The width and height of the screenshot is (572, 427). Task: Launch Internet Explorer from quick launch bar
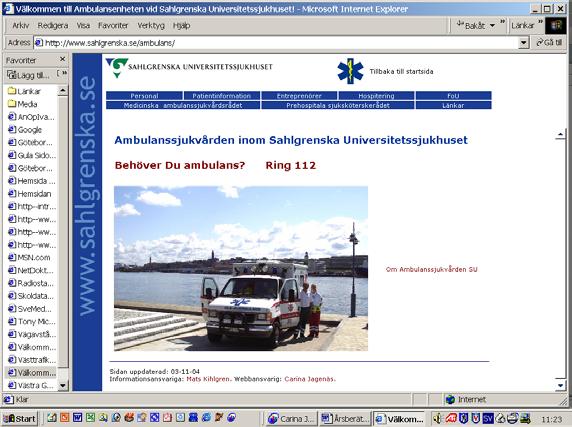pos(206,417)
